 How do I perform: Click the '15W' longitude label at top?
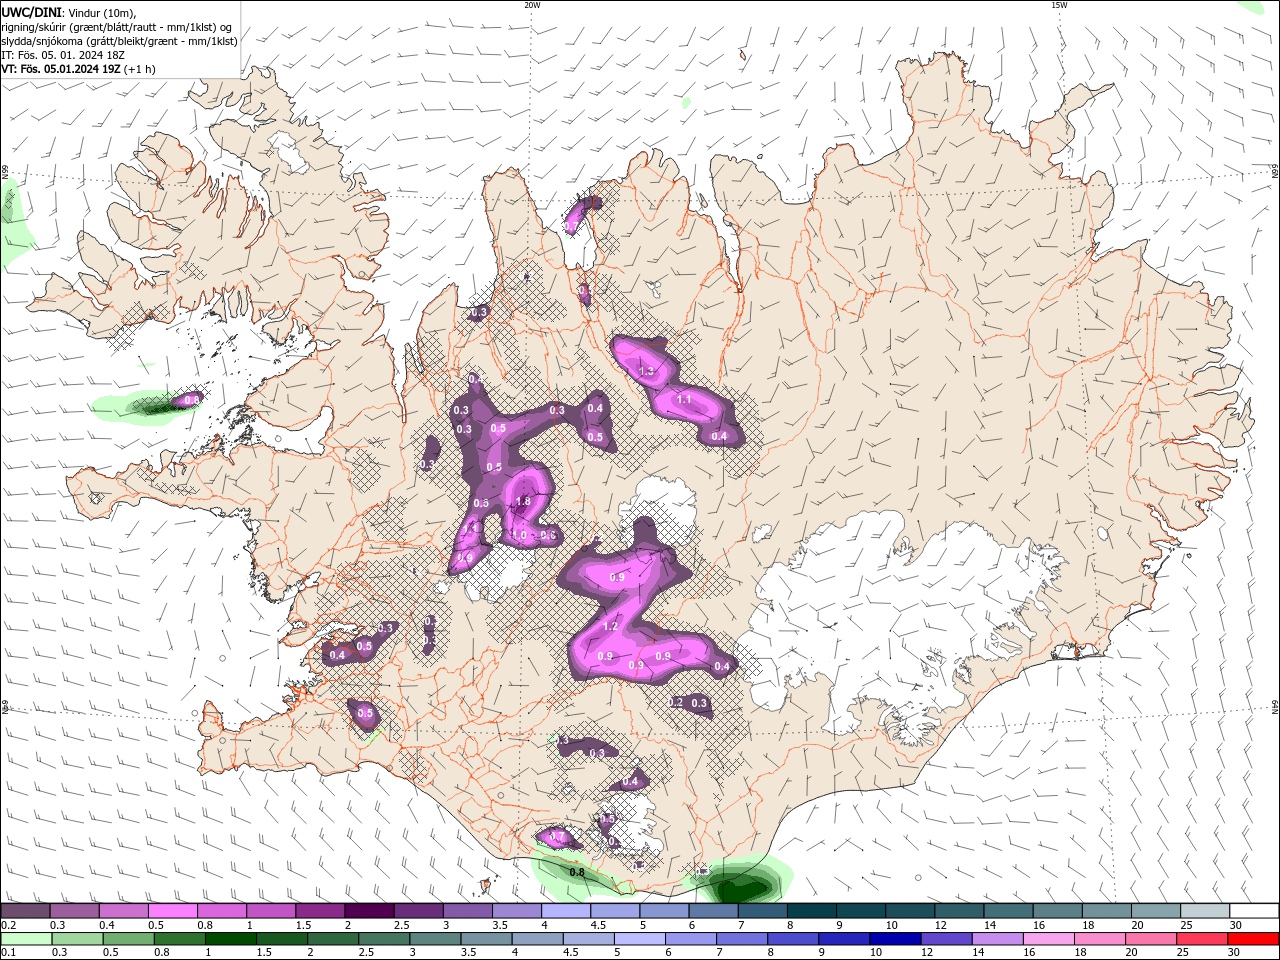pyautogui.click(x=1059, y=5)
